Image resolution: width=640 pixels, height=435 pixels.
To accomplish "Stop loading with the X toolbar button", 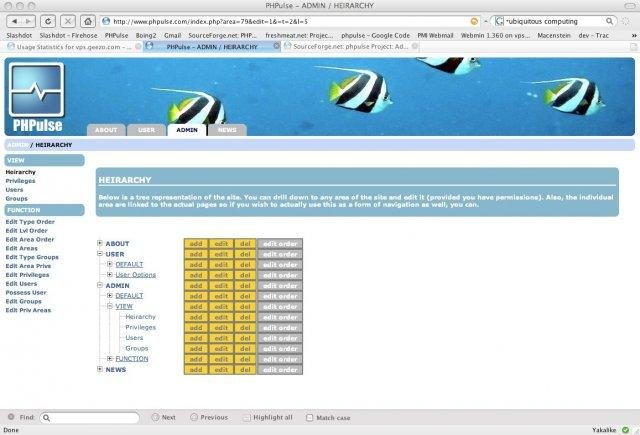I will [x=68, y=21].
